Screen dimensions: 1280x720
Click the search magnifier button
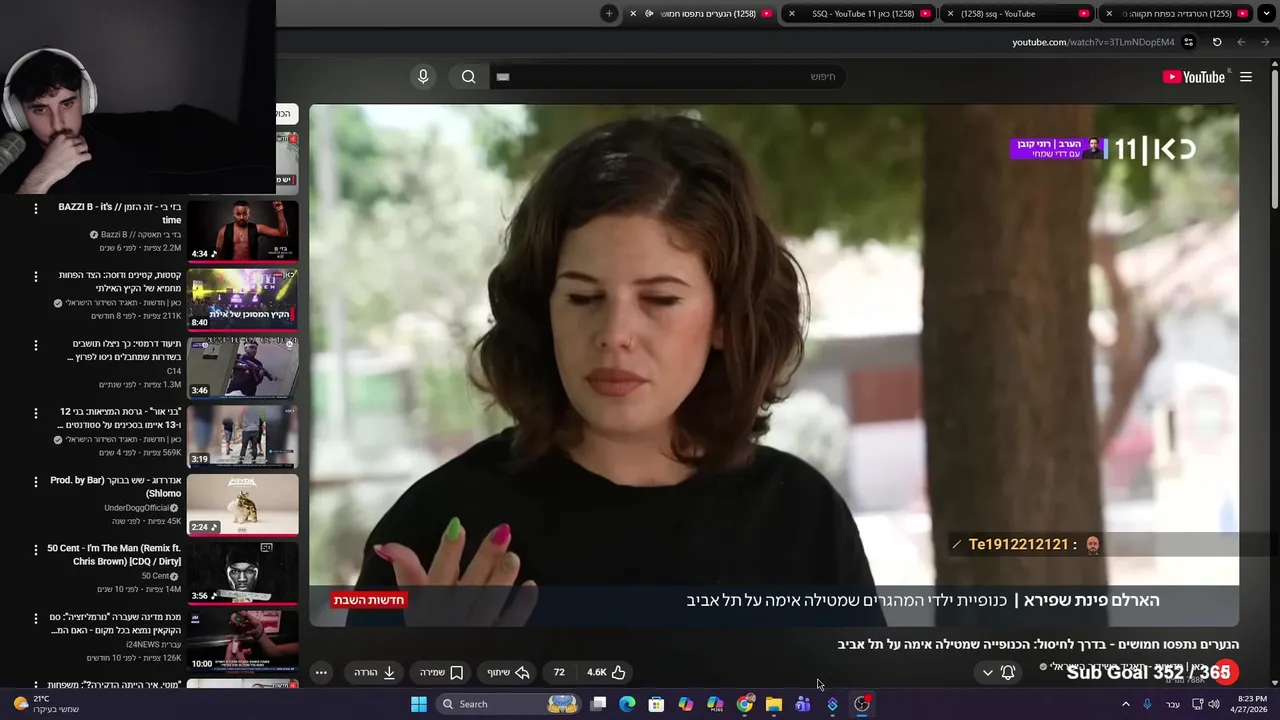[x=468, y=77]
